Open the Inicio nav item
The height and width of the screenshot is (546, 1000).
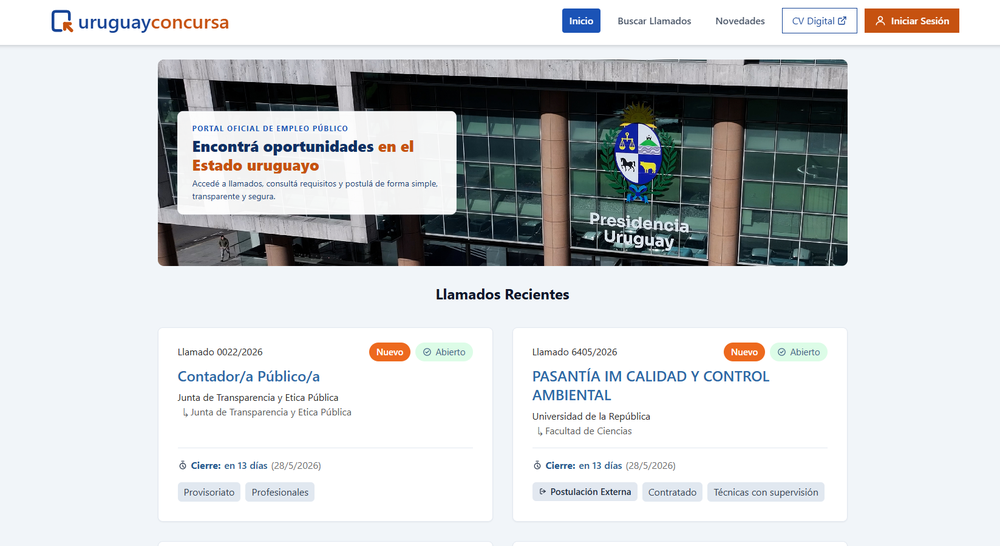(581, 21)
